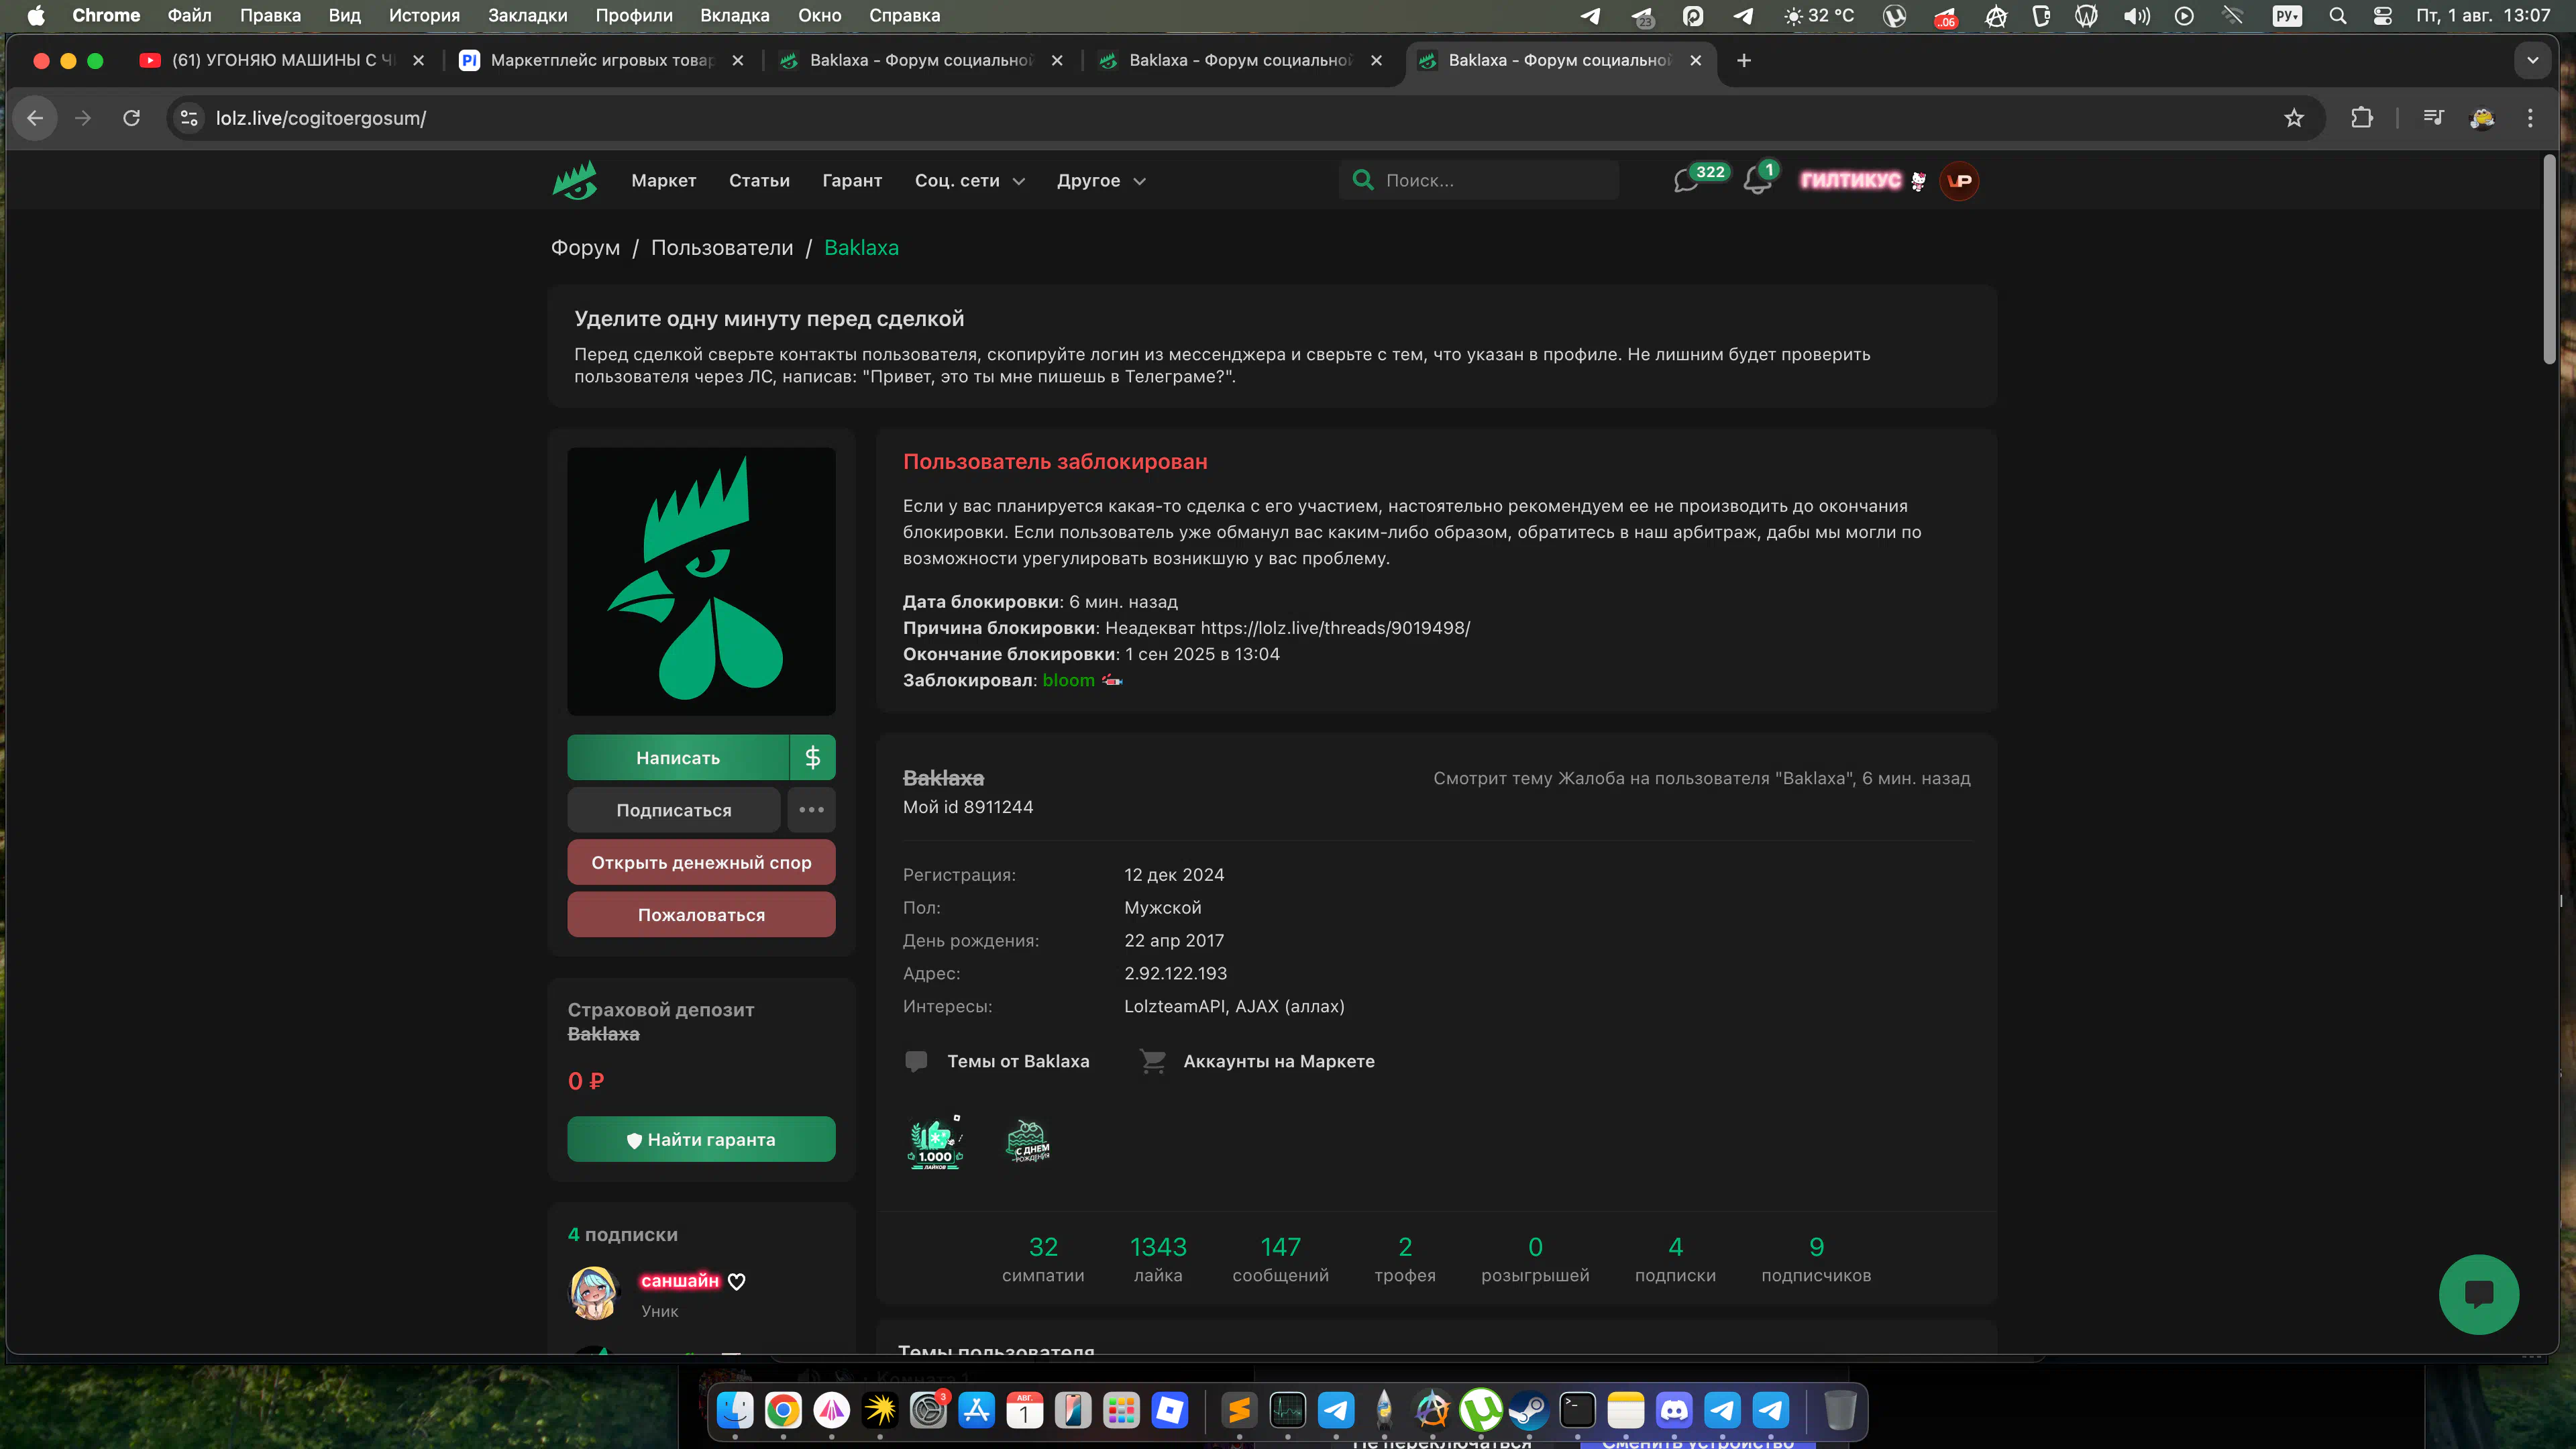Open the Гарант nav item
This screenshot has height=1449, width=2576.
click(x=852, y=180)
